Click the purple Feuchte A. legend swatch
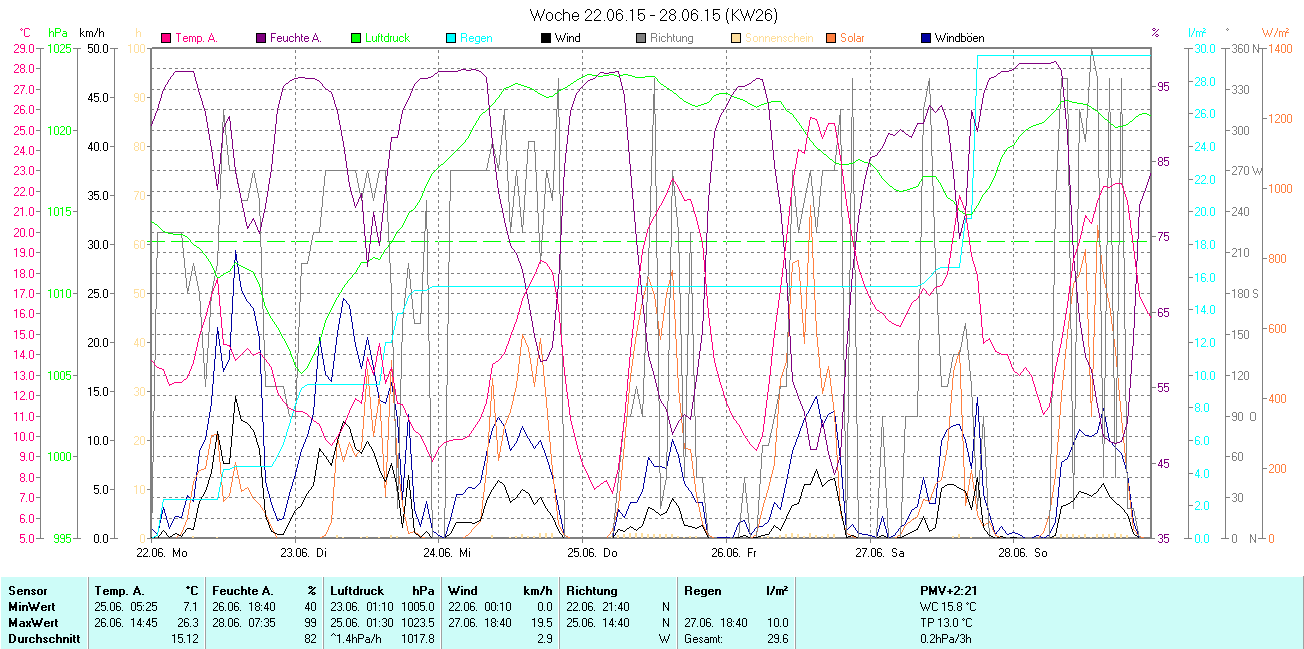 pos(262,38)
